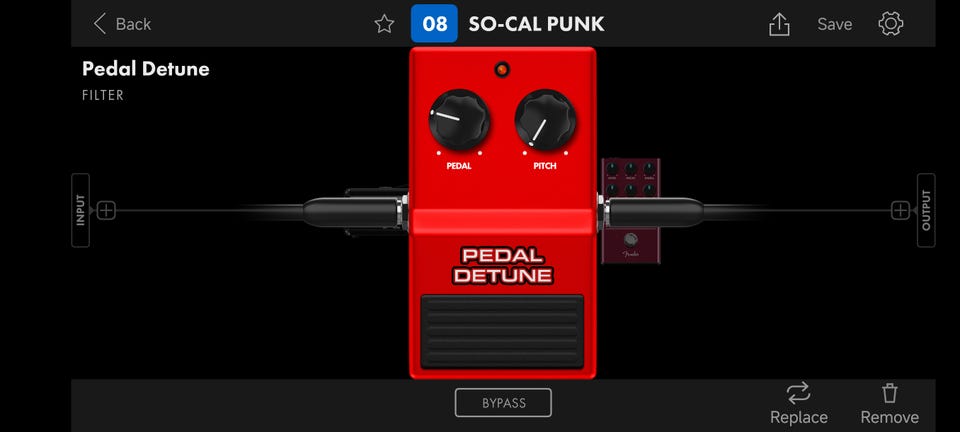This screenshot has width=960, height=432.
Task: Click the Back text button
Action: point(133,24)
